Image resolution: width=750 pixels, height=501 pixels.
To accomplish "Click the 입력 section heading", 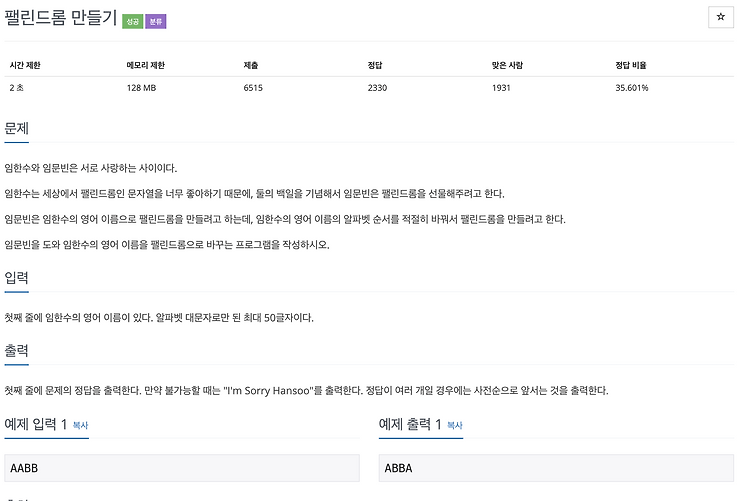I will coord(17,278).
